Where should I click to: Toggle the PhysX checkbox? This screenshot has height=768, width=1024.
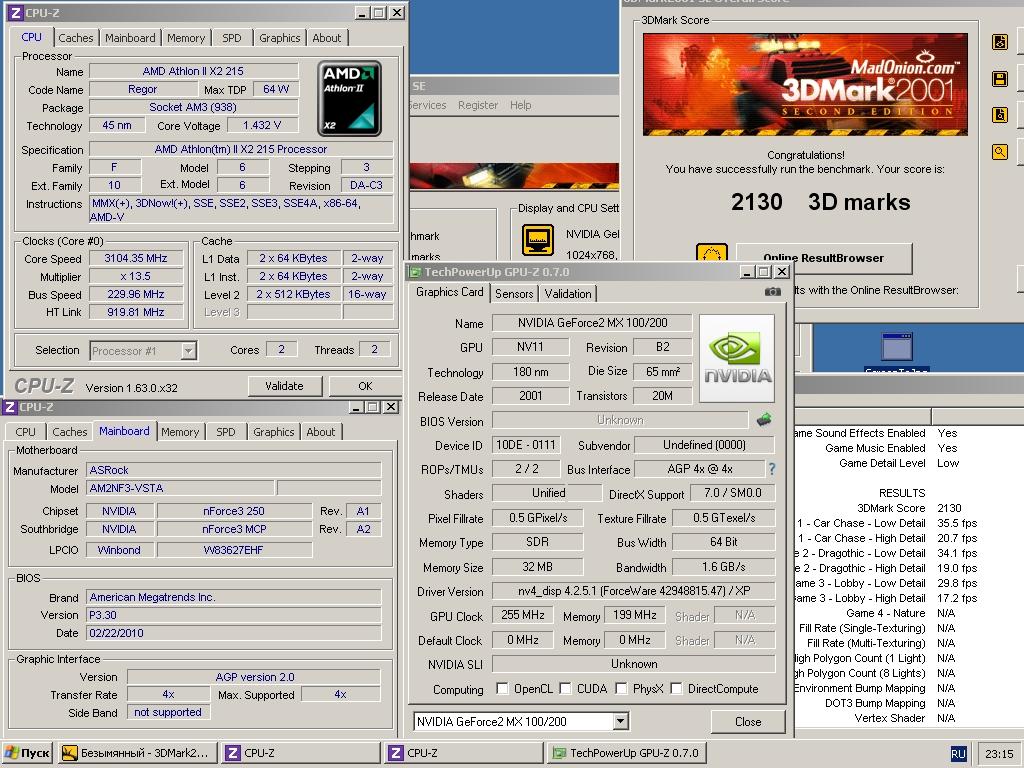click(x=621, y=688)
